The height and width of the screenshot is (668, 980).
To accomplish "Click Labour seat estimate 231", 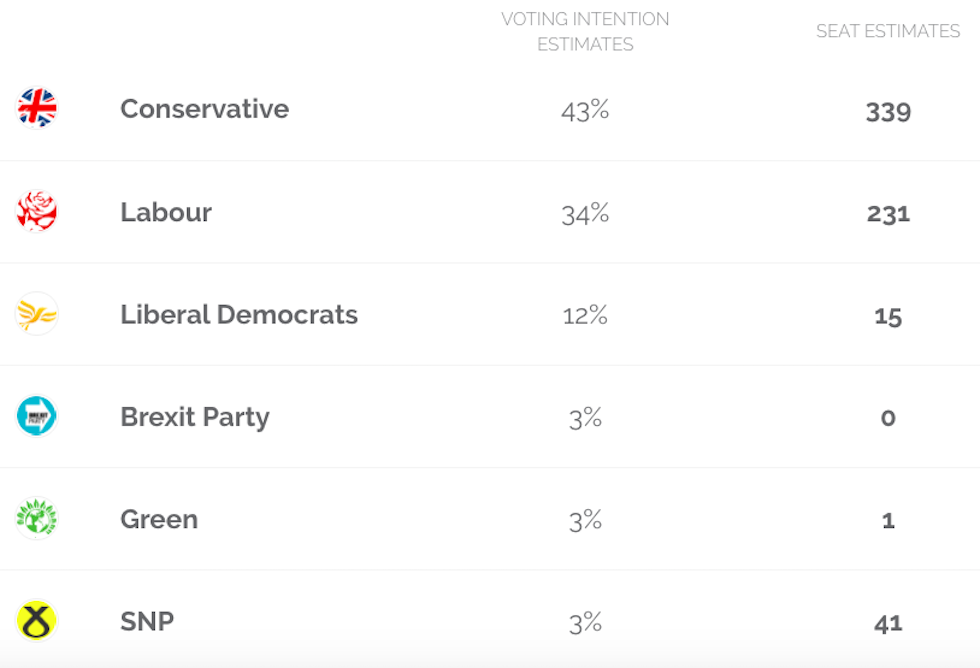I will (888, 213).
